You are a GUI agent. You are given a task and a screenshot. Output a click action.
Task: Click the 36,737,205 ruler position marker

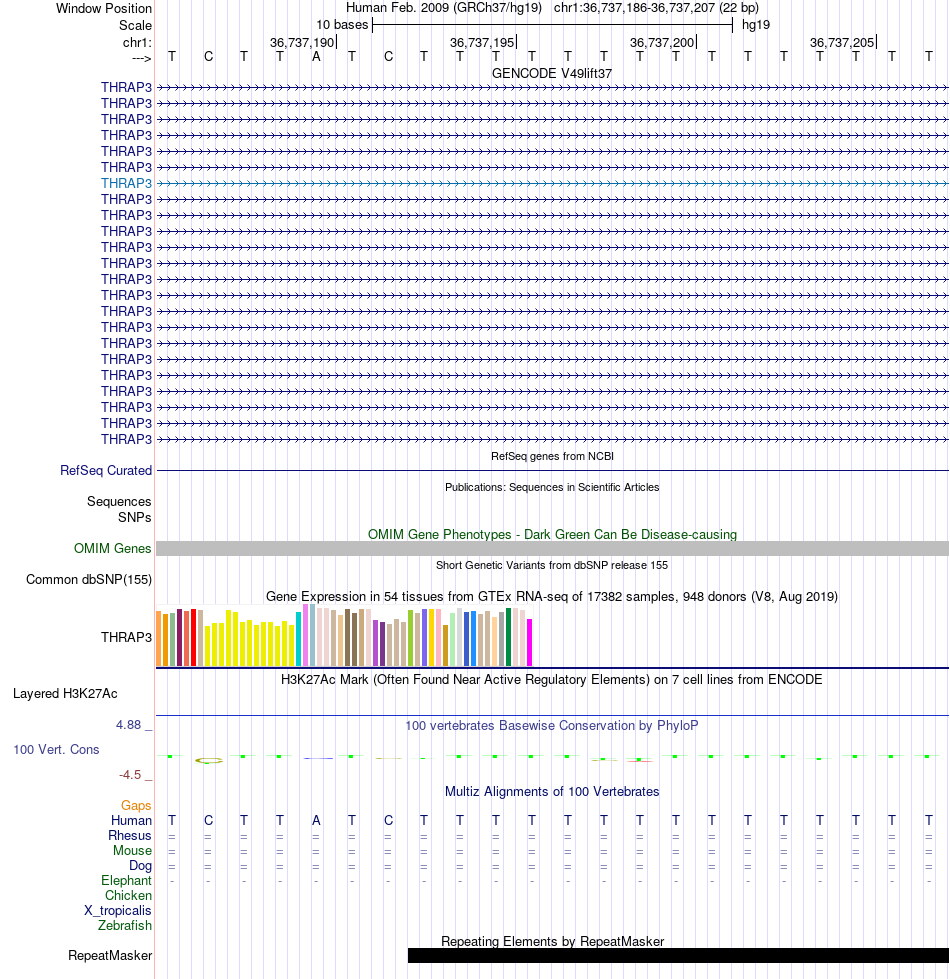[x=842, y=42]
